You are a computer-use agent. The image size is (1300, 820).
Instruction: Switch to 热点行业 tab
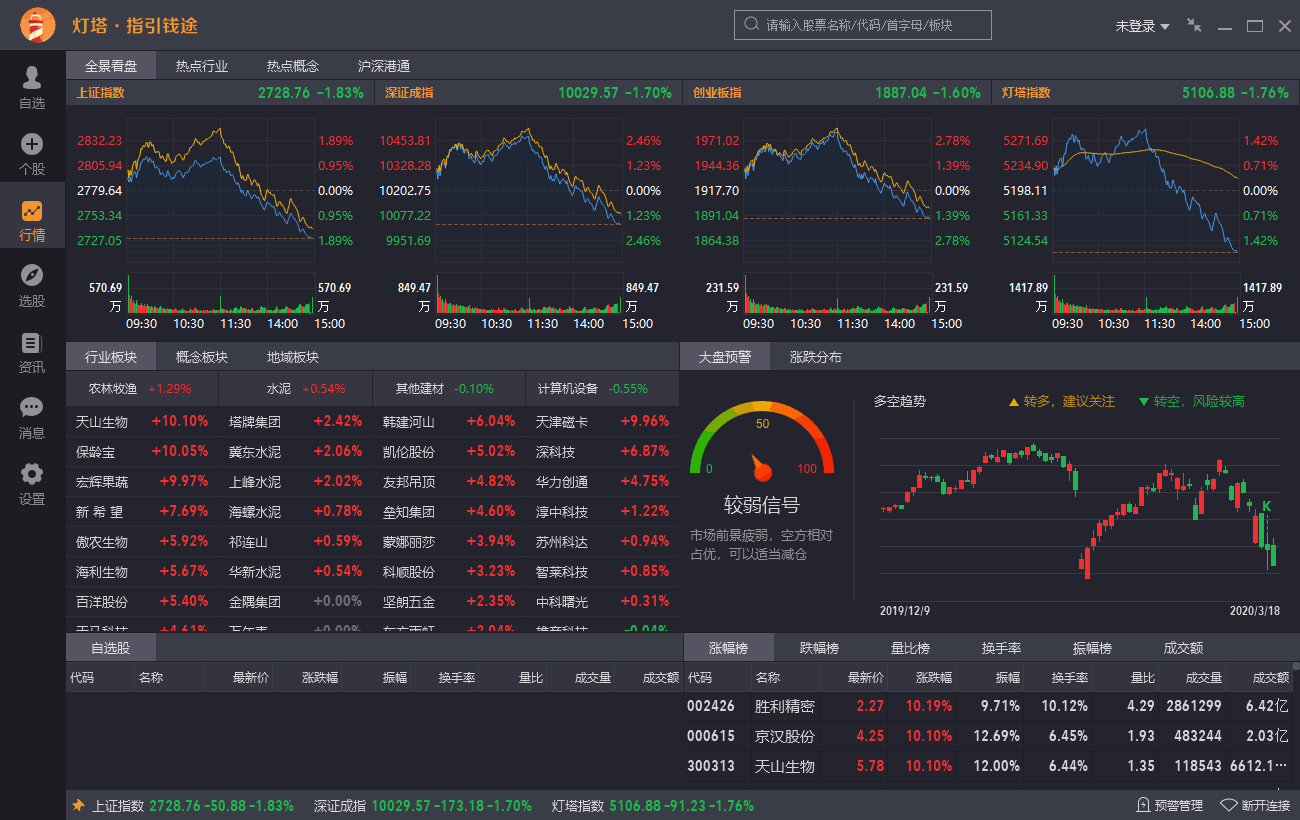202,66
